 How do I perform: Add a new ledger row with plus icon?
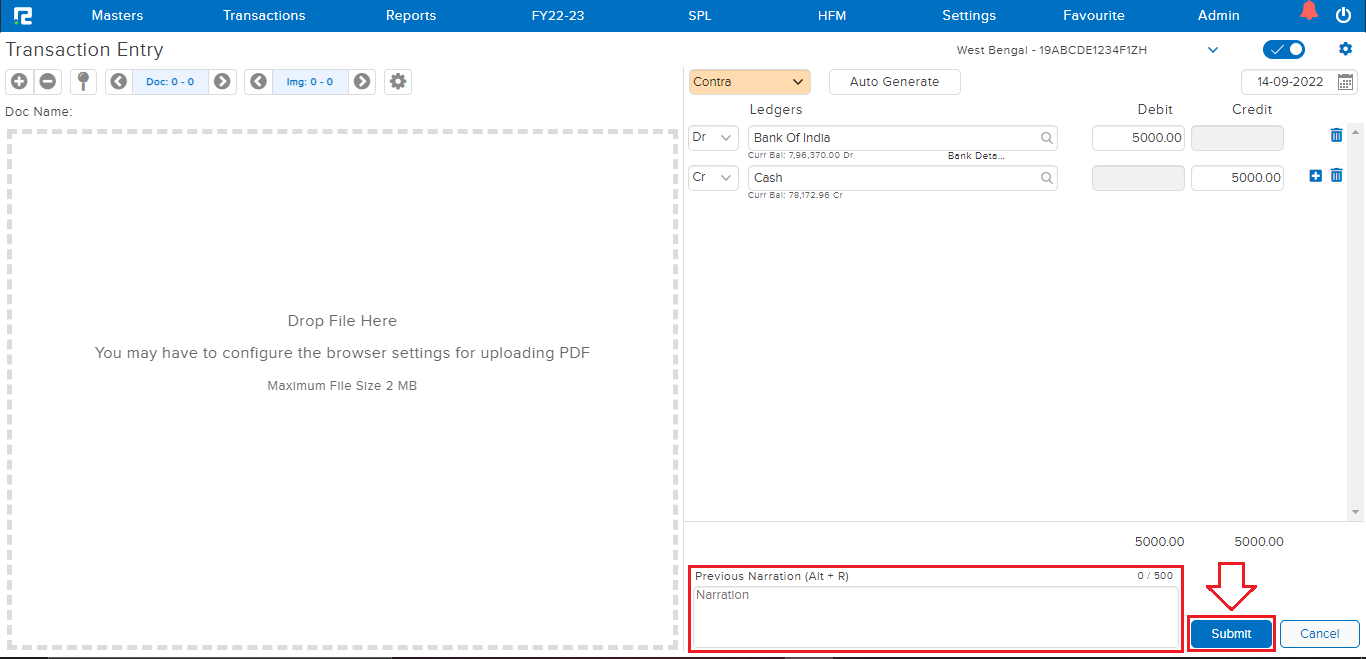click(x=1316, y=176)
